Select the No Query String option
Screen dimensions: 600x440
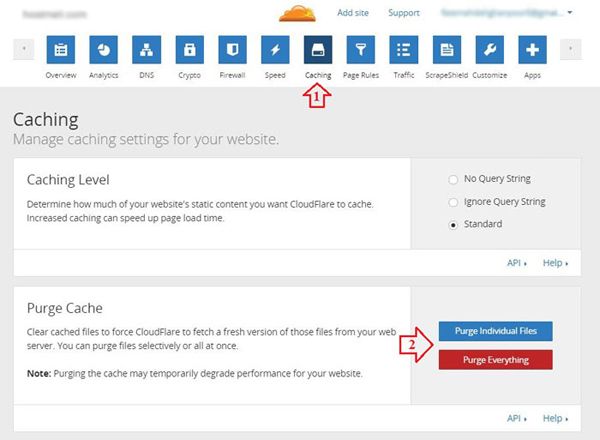[x=453, y=179]
